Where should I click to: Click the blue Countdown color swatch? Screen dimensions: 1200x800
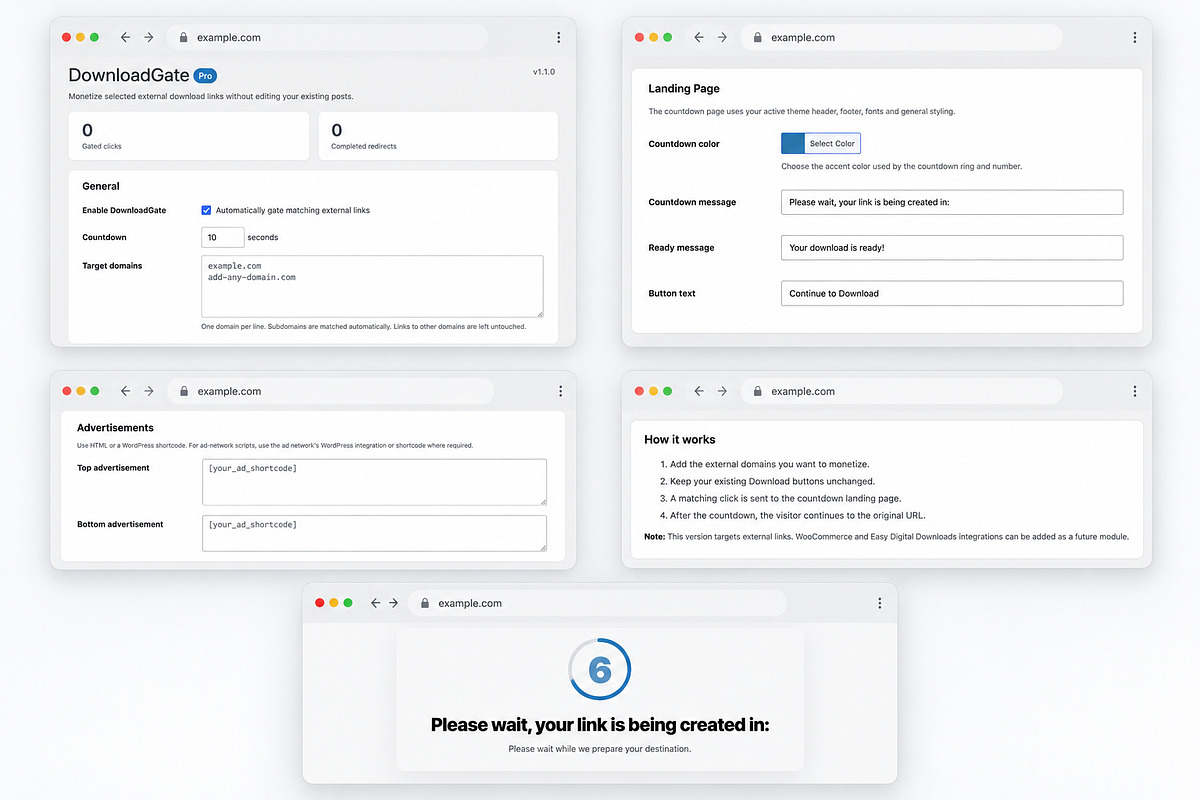tap(793, 143)
